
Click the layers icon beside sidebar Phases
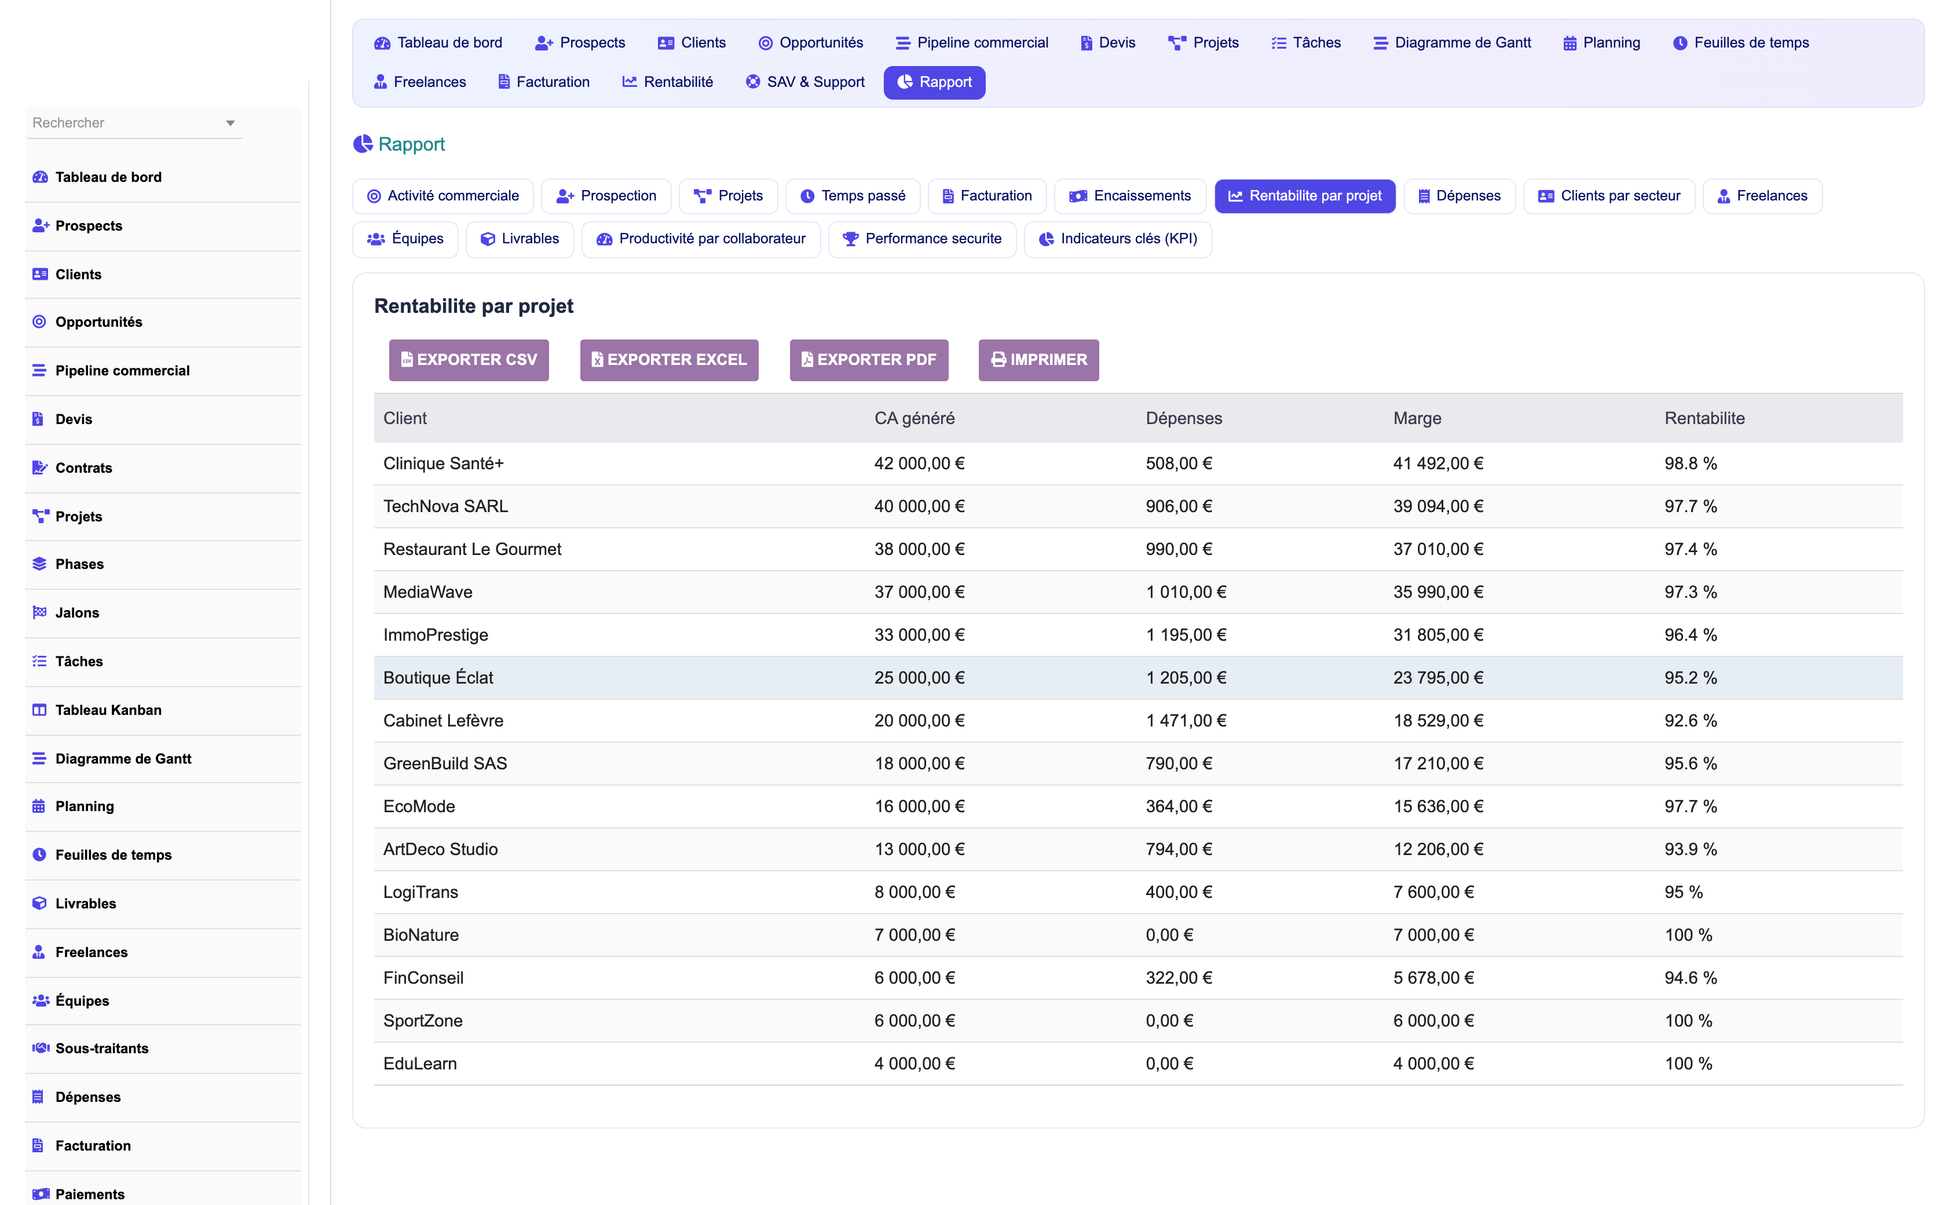[x=40, y=564]
